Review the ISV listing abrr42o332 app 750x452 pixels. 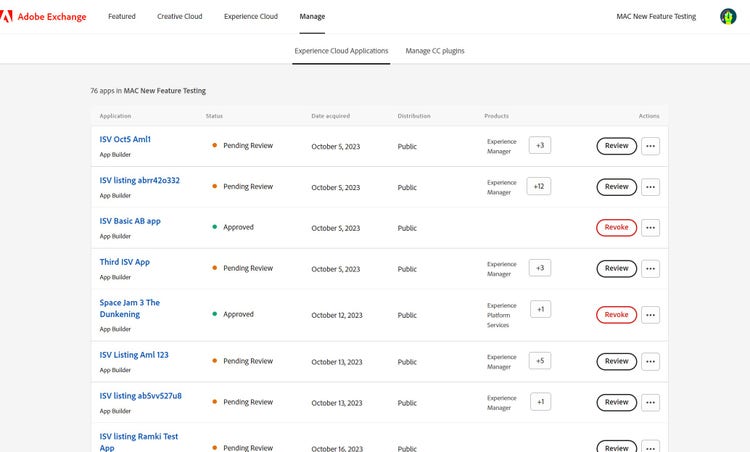[616, 186]
